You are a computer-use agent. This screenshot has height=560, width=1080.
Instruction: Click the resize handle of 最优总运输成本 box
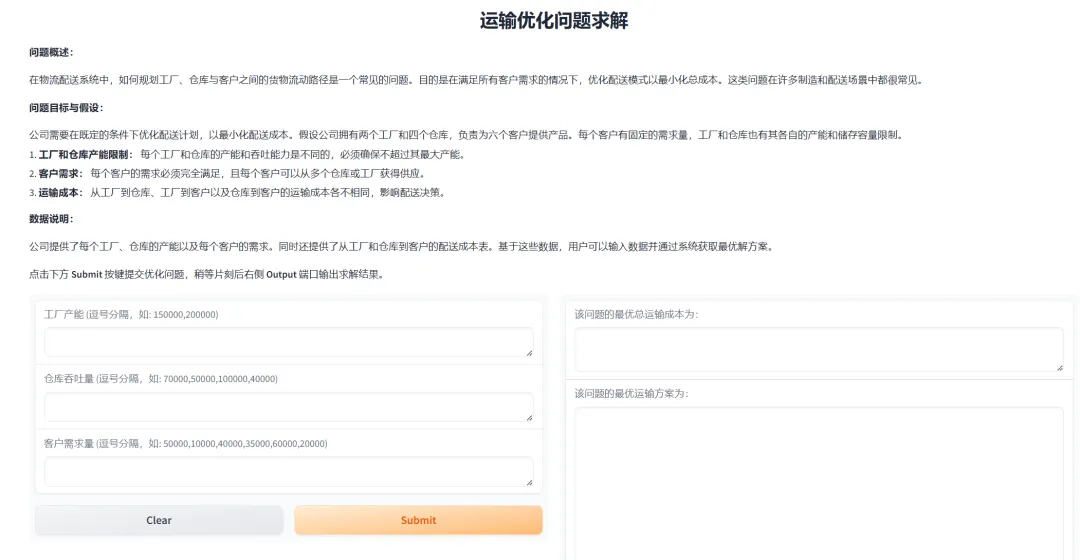1059,368
